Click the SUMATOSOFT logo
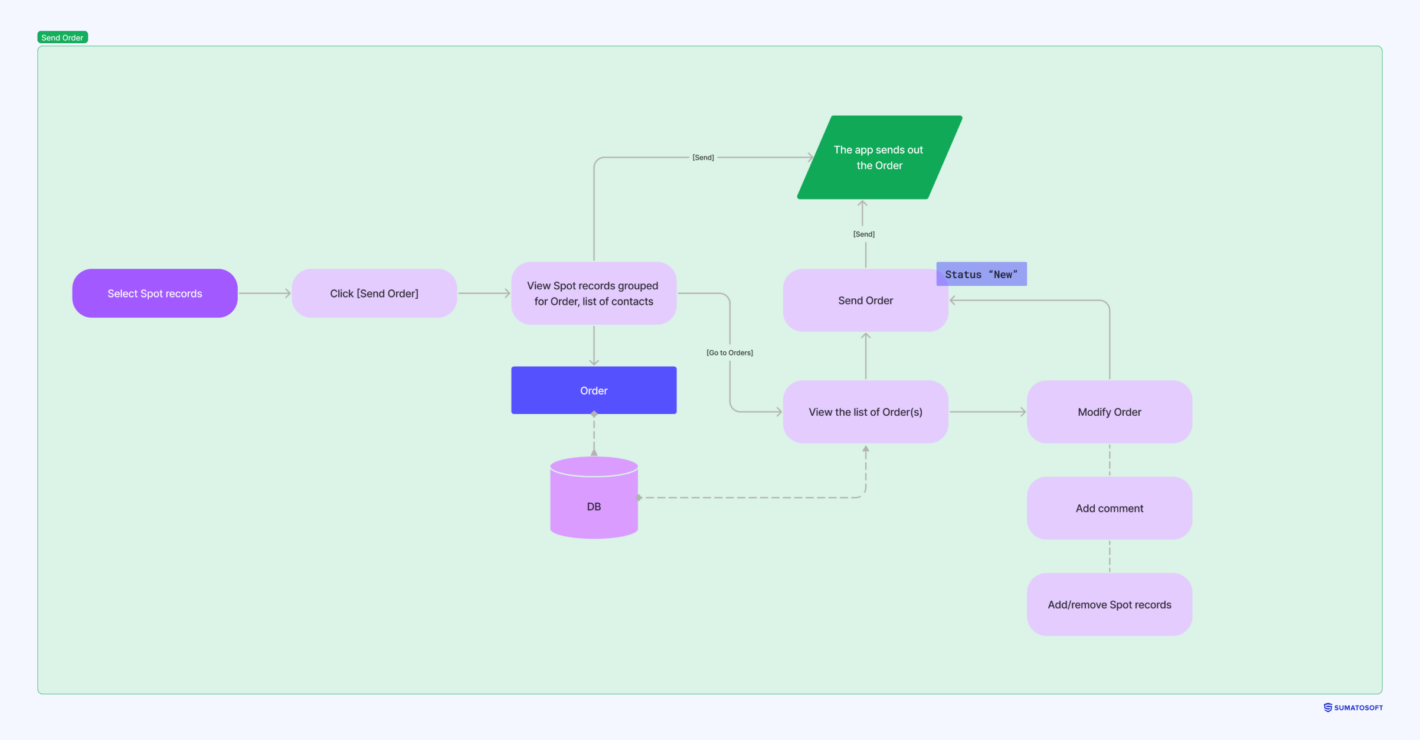1420x740 pixels. pyautogui.click(x=1352, y=707)
